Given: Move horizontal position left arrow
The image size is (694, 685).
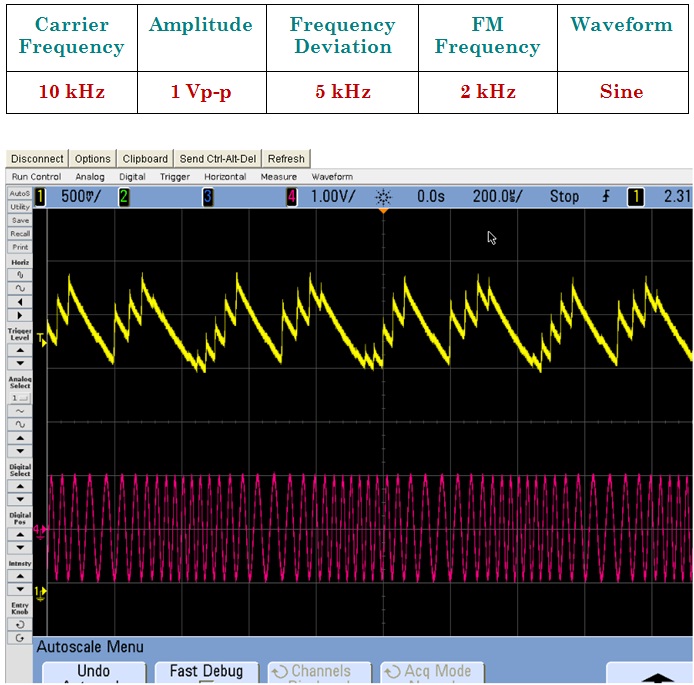Looking at the screenshot, I should point(19,302).
